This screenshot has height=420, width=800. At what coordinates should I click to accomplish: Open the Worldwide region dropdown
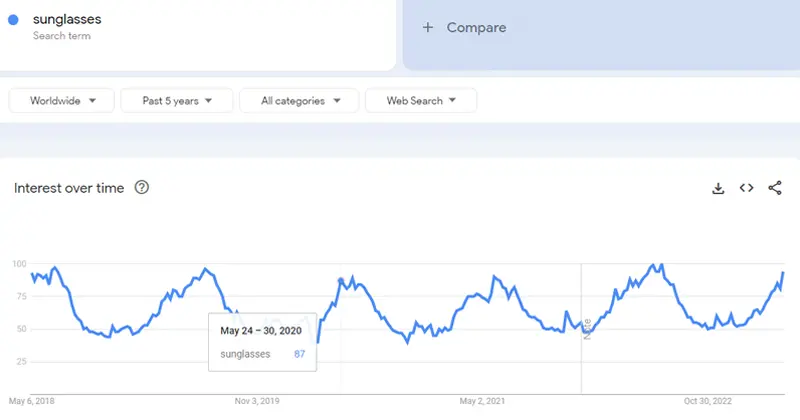pyautogui.click(x=62, y=101)
